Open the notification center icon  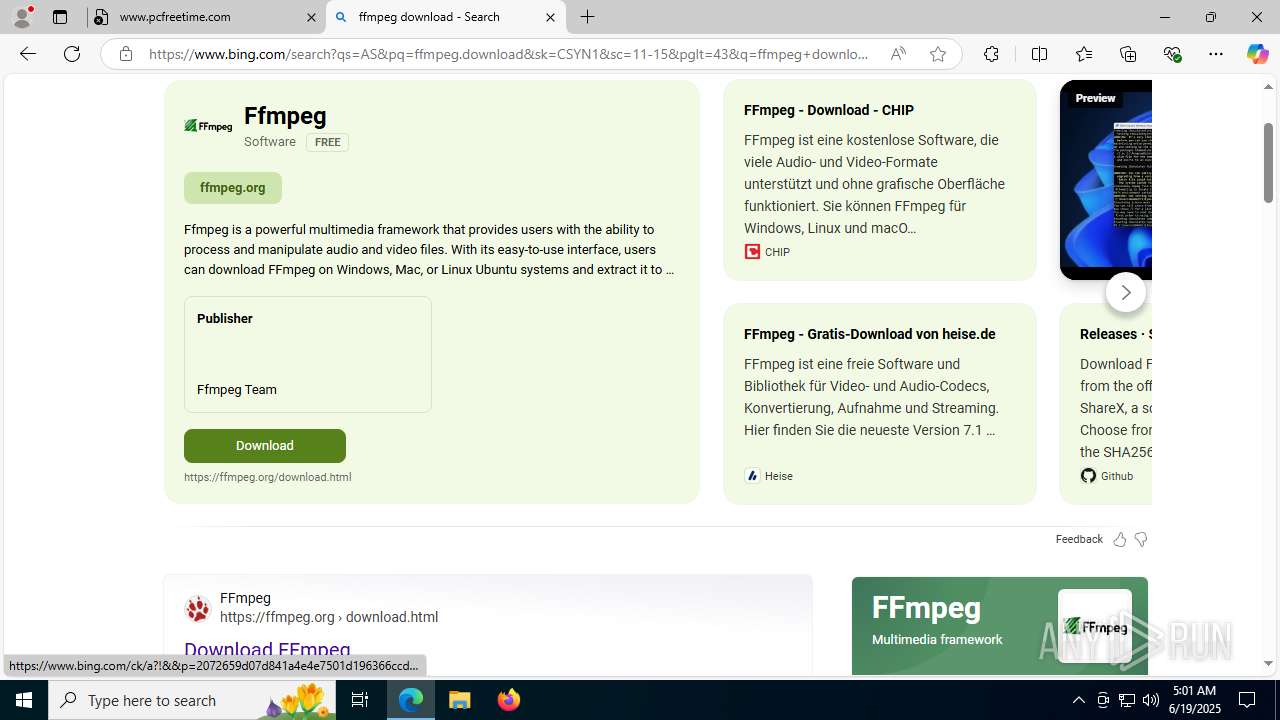click(1247, 700)
